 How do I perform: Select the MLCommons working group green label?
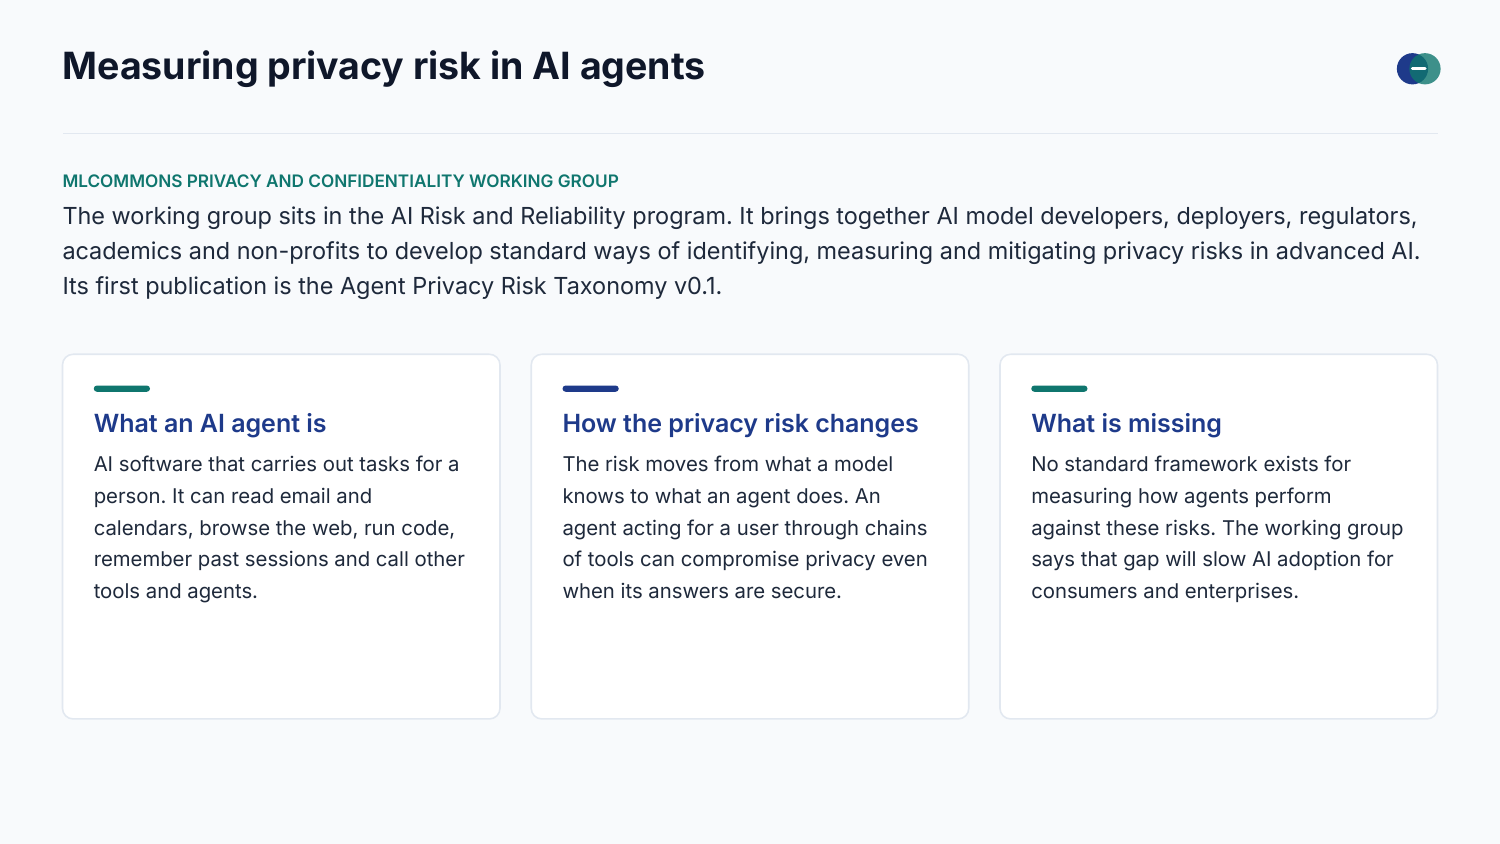pos(340,181)
